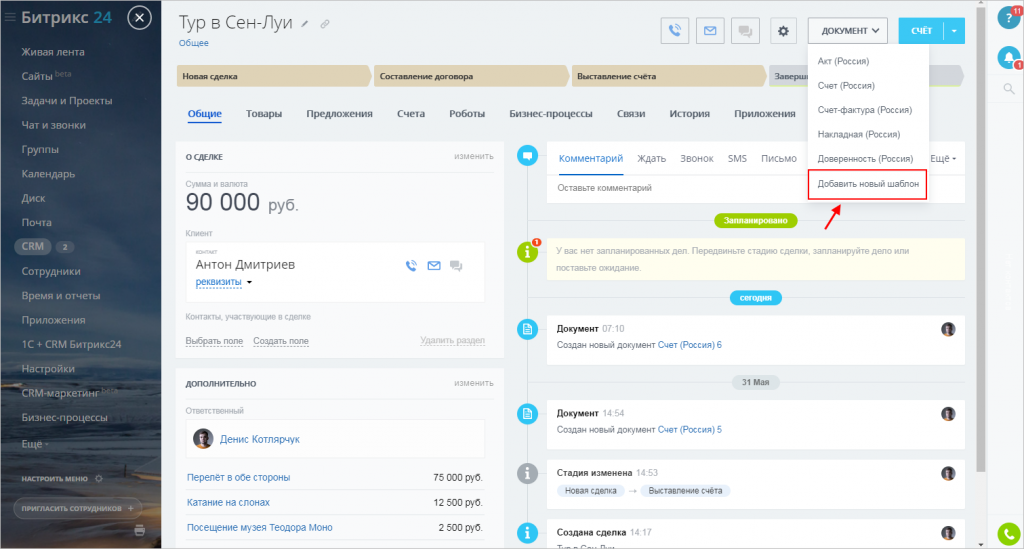Viewport: 1024px width, 549px height.
Task: Open the Перелёт в обе стороны product link
Action: [x=238, y=477]
